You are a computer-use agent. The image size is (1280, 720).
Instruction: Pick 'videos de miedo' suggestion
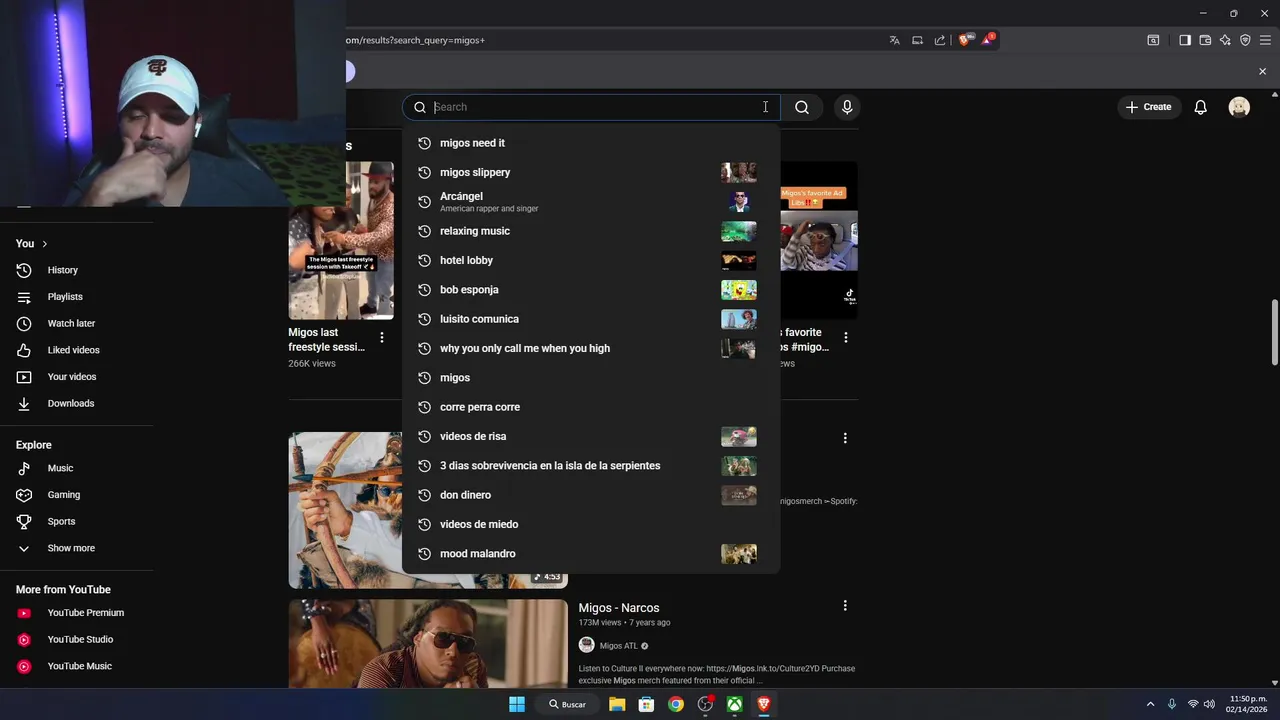pyautogui.click(x=591, y=524)
